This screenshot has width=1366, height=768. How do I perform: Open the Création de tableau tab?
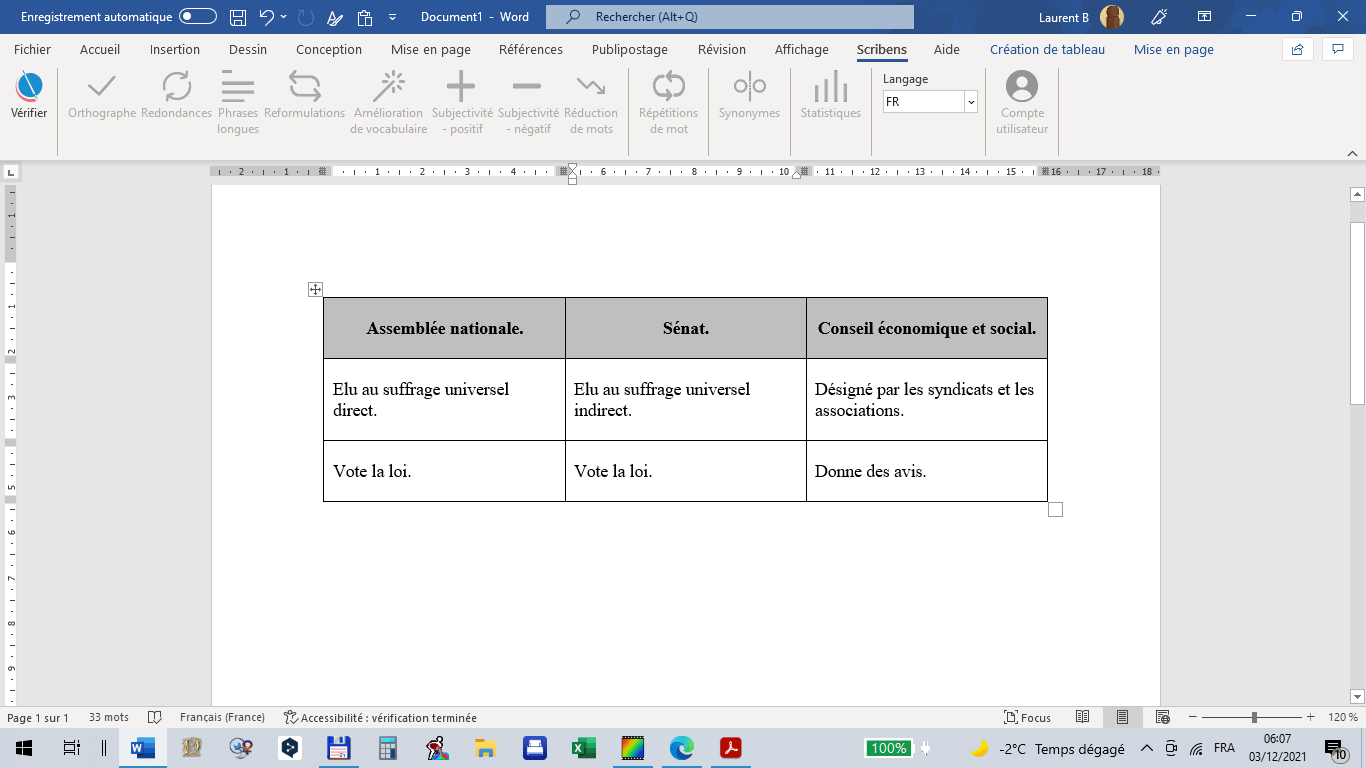click(x=1048, y=49)
